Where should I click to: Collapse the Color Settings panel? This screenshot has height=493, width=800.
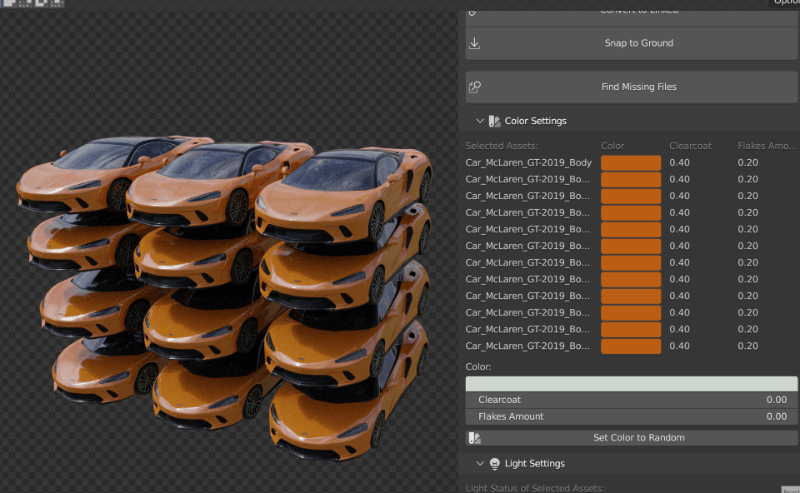480,121
